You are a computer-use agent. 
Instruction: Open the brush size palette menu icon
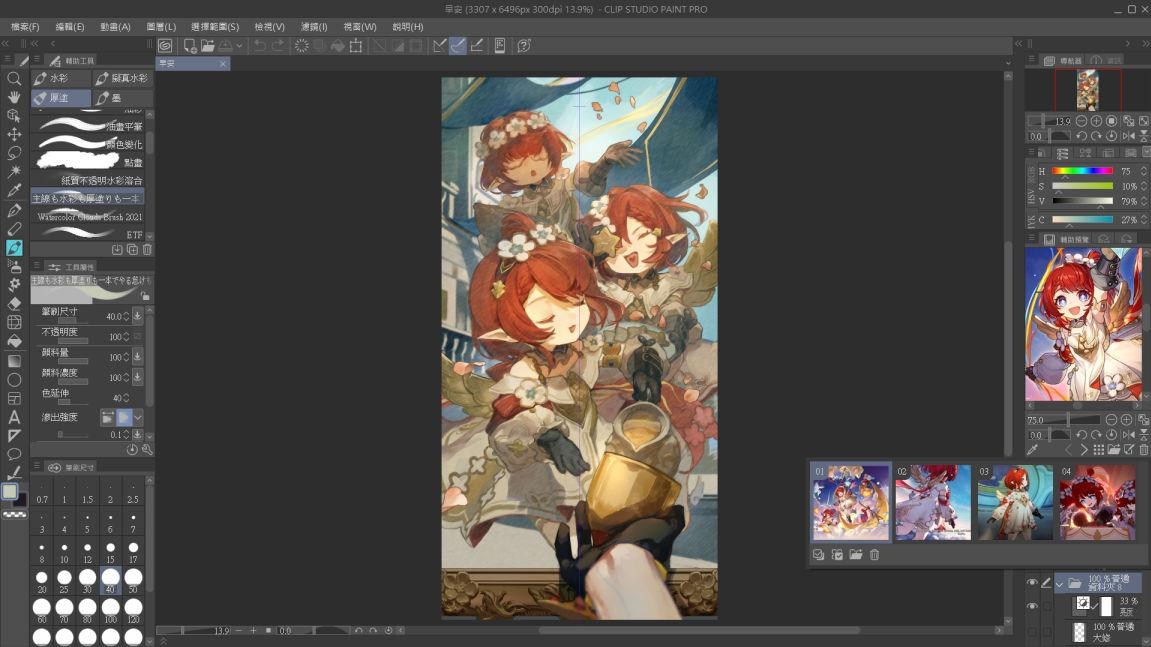(36, 467)
